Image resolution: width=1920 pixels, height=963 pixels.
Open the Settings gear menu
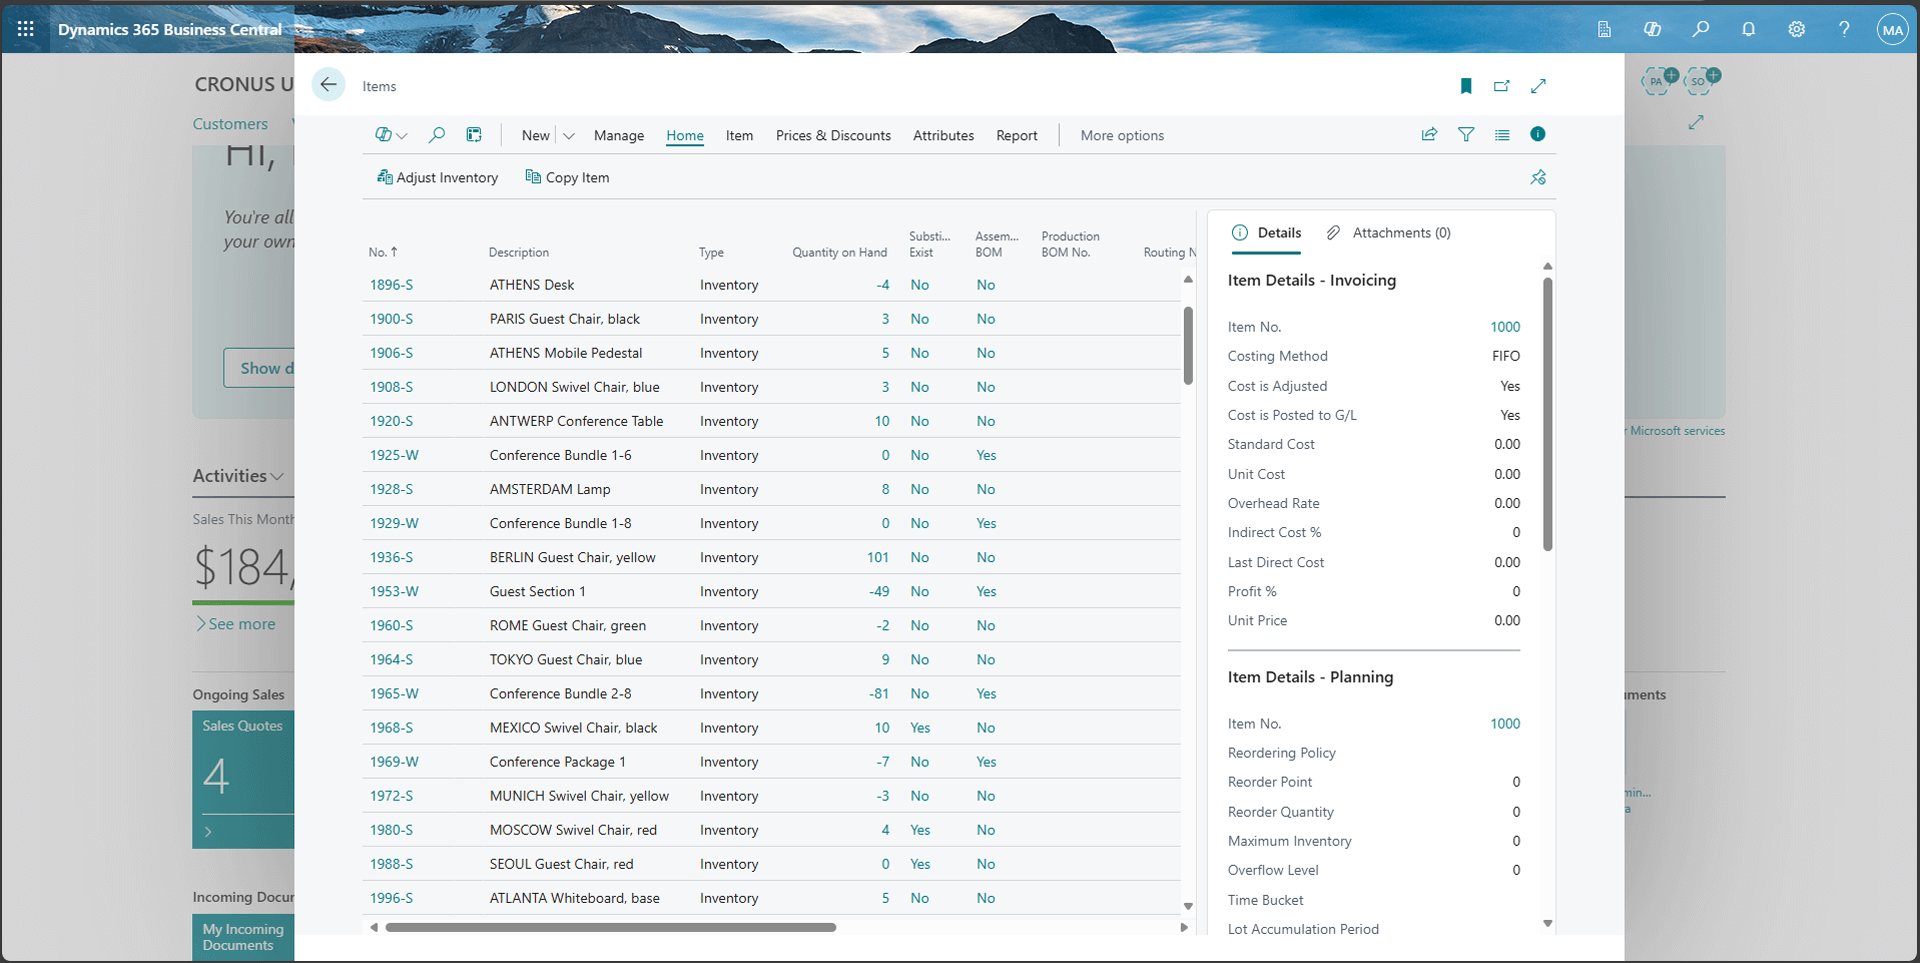pos(1797,29)
